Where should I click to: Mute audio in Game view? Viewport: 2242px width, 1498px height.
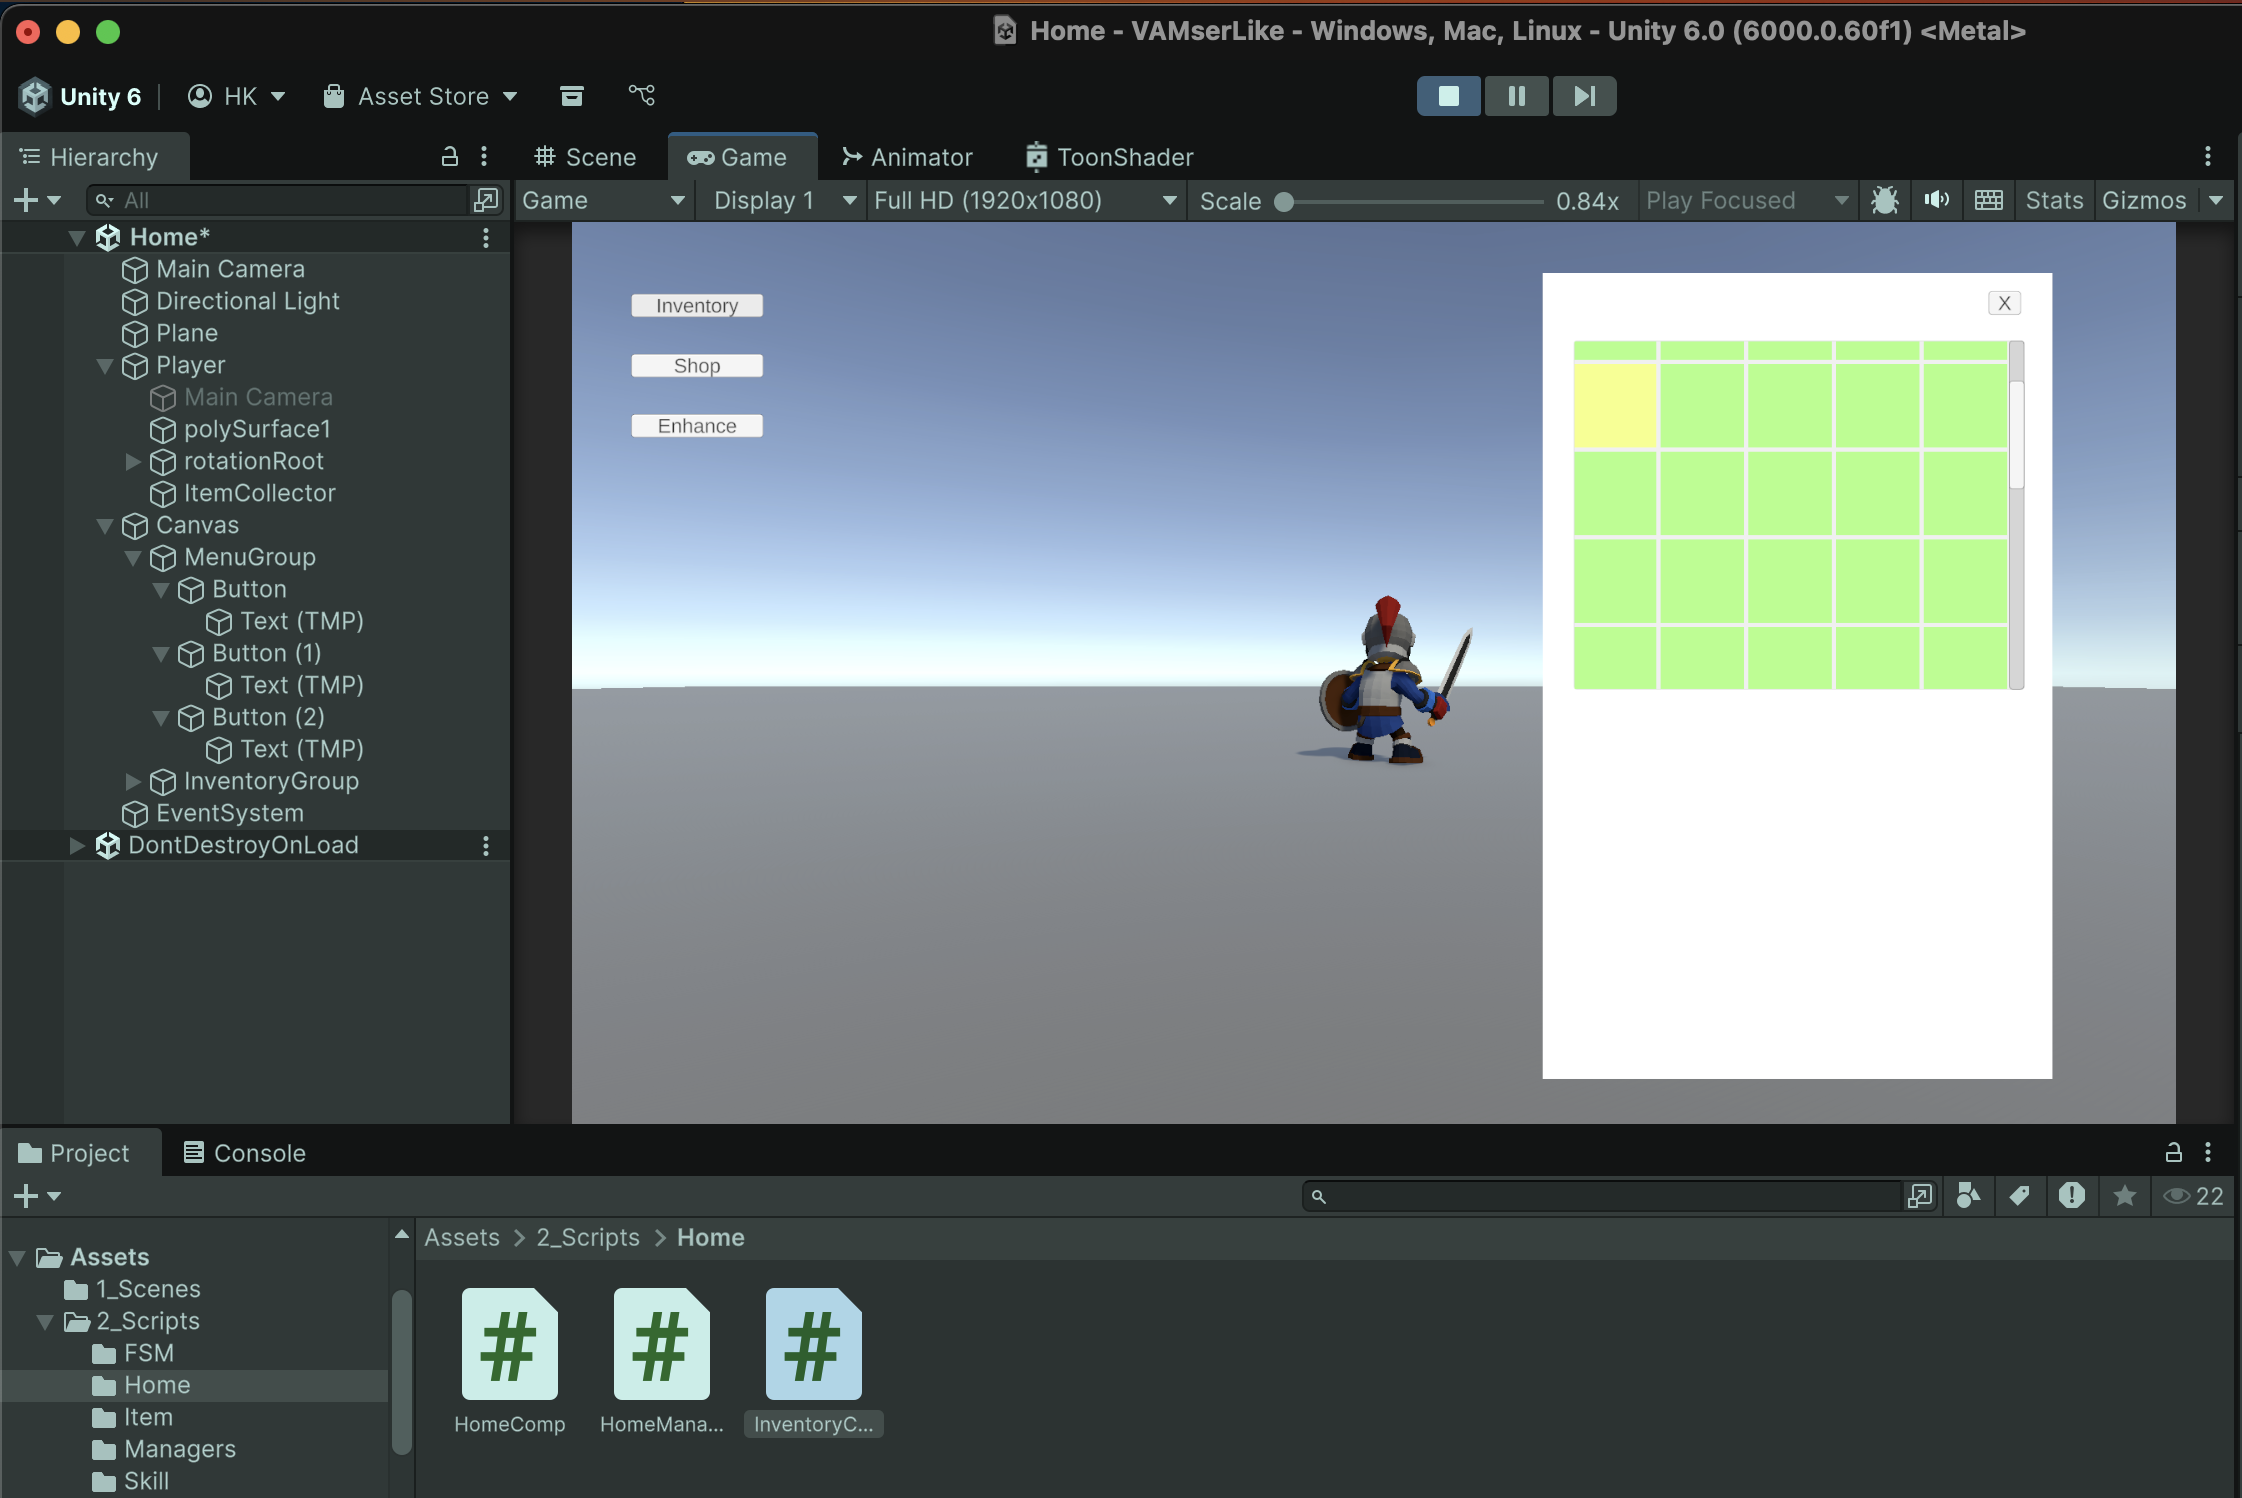(x=1936, y=200)
